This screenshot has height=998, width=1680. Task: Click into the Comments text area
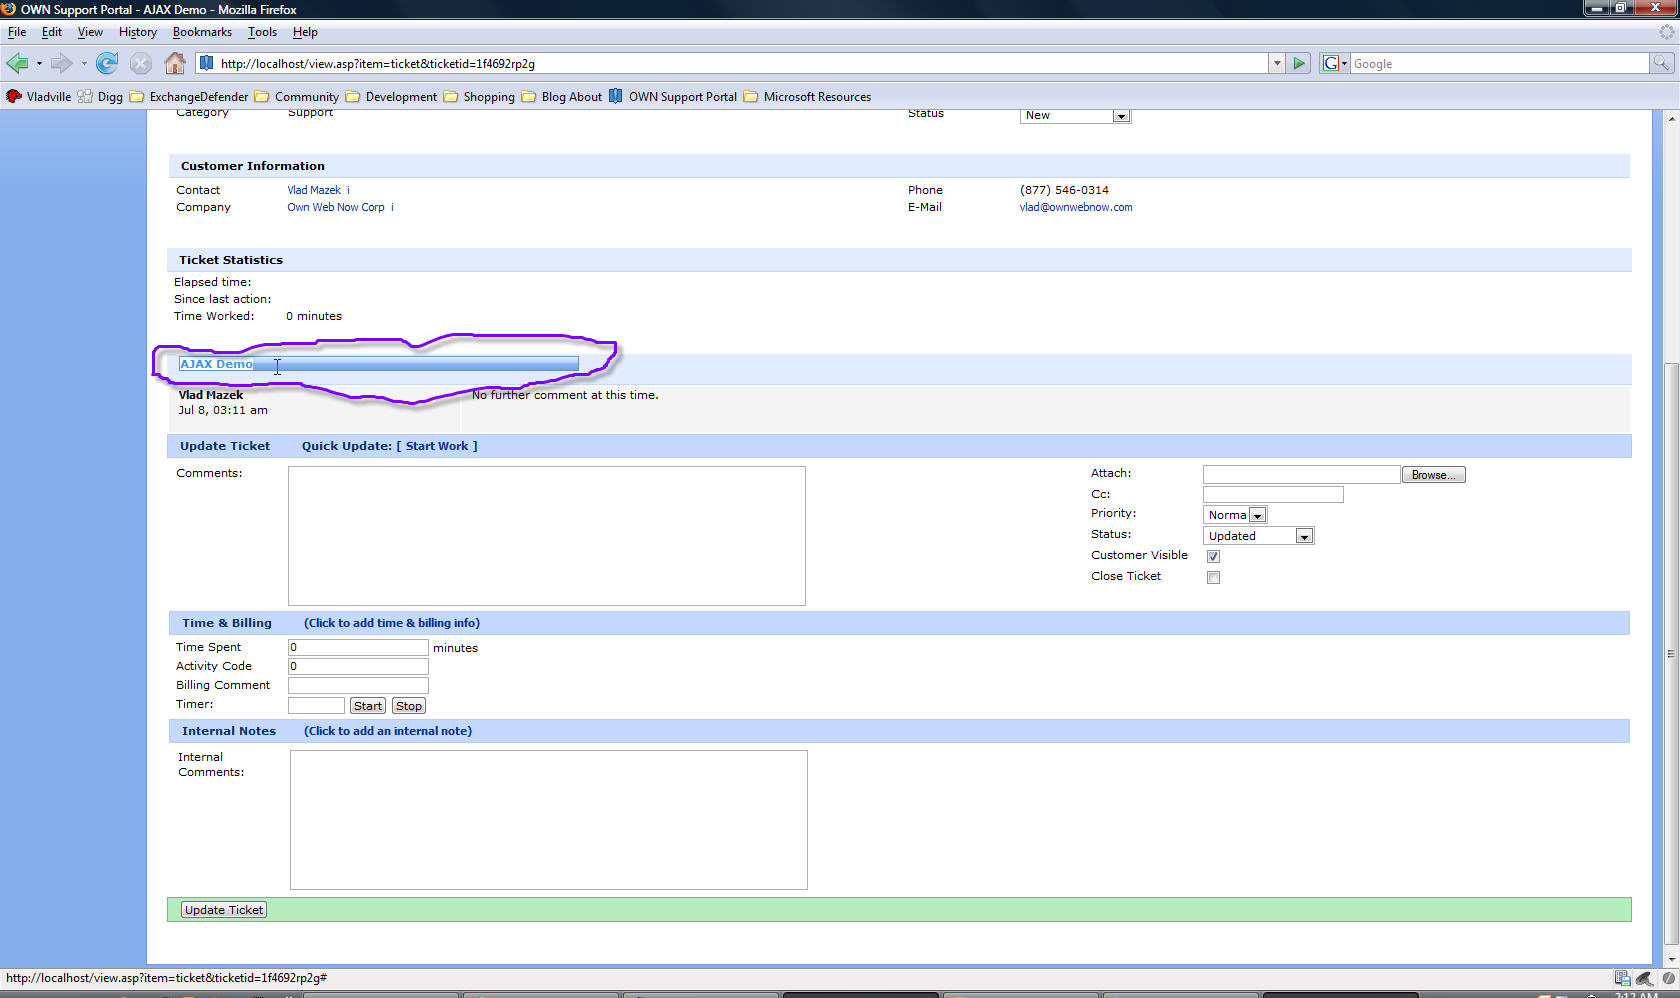(546, 535)
